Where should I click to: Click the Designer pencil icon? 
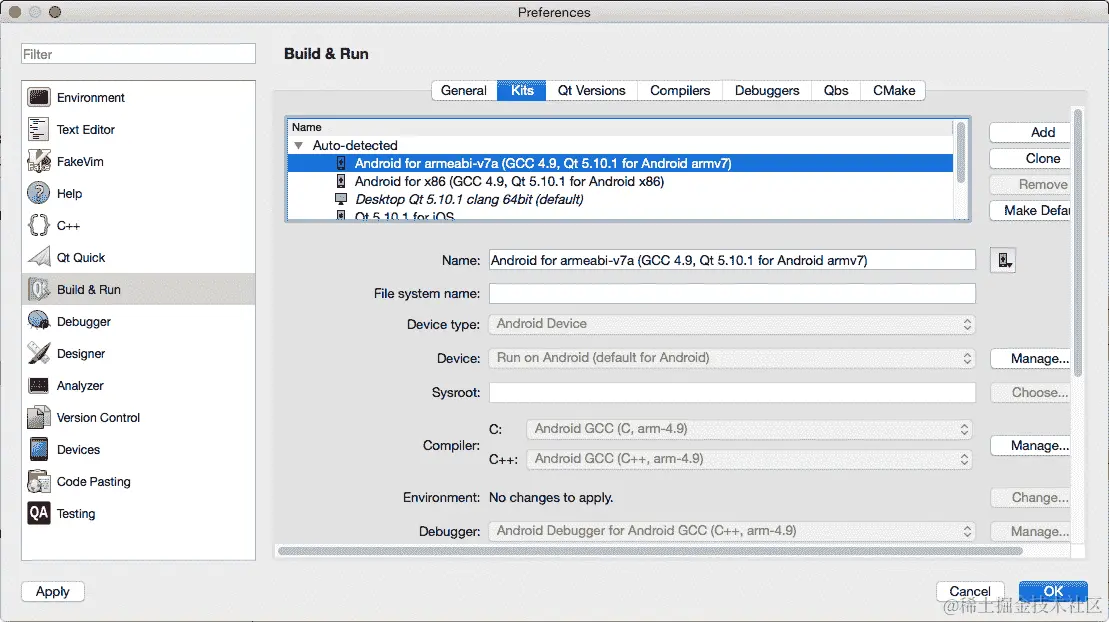[x=38, y=352]
